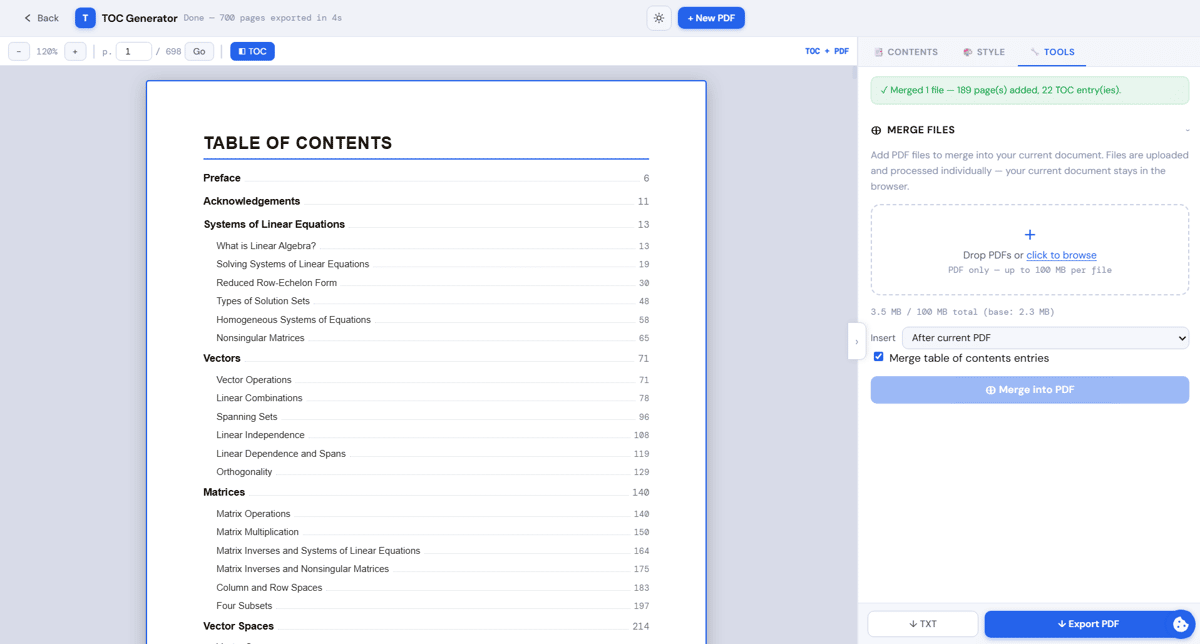Uncheck Merge table of contents entries
Screen dimensions: 1200x644
tap(879, 357)
